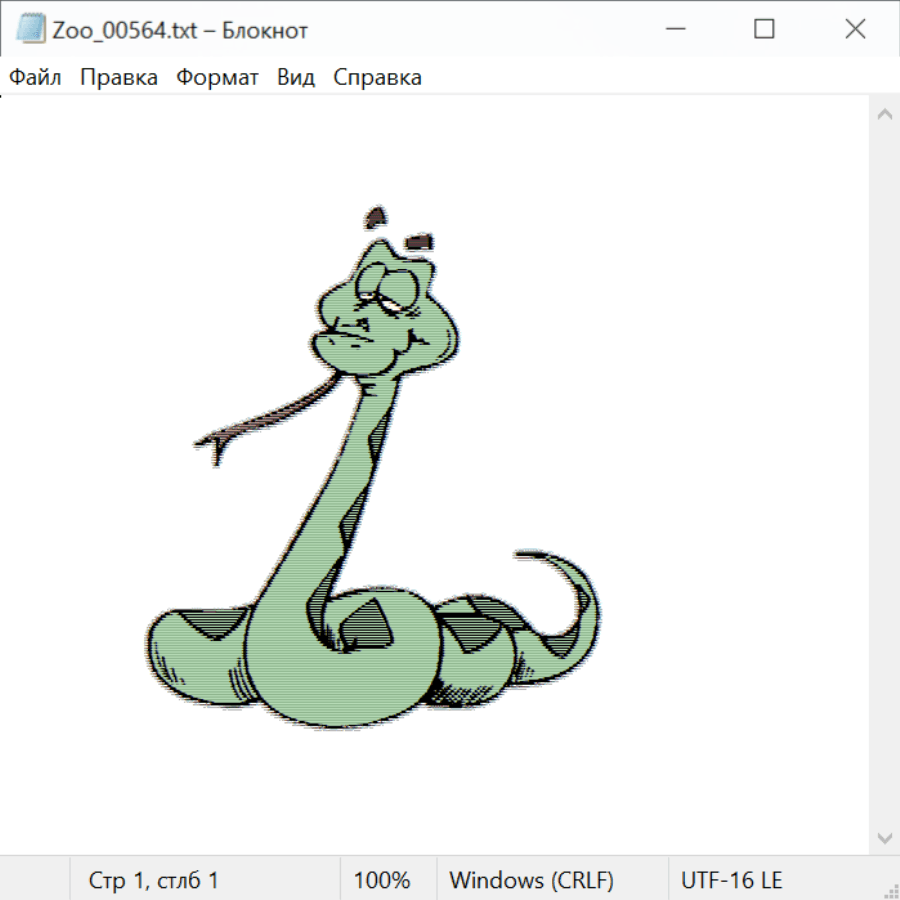Click the scroll down arrow
Screen dimensions: 900x900
(x=884, y=837)
